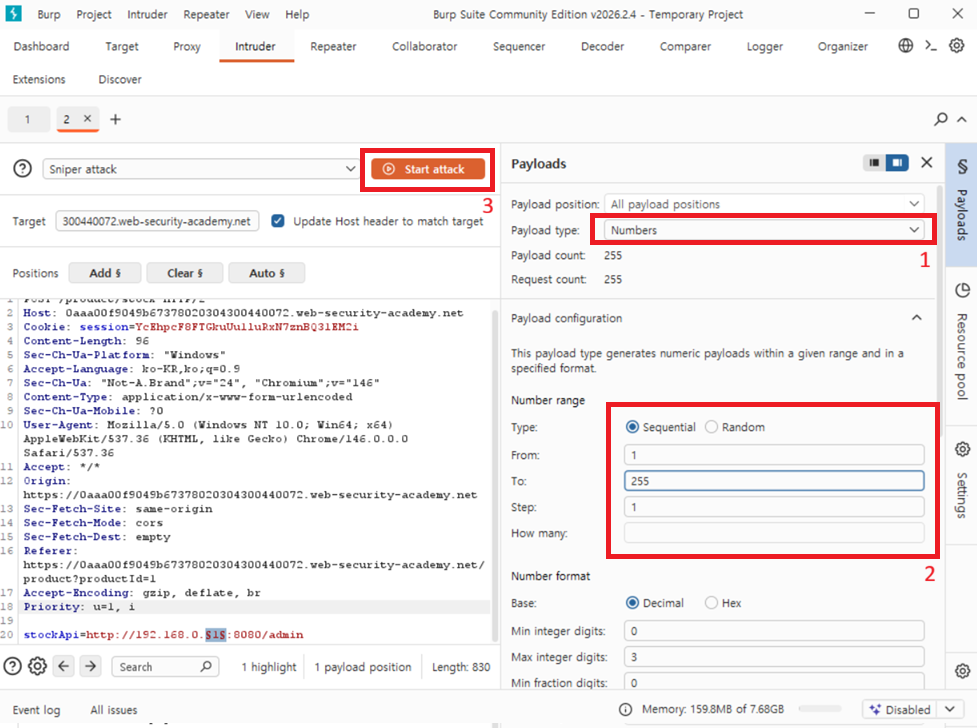This screenshot has height=728, width=977.
Task: Select Hex number base
Action: point(711,603)
